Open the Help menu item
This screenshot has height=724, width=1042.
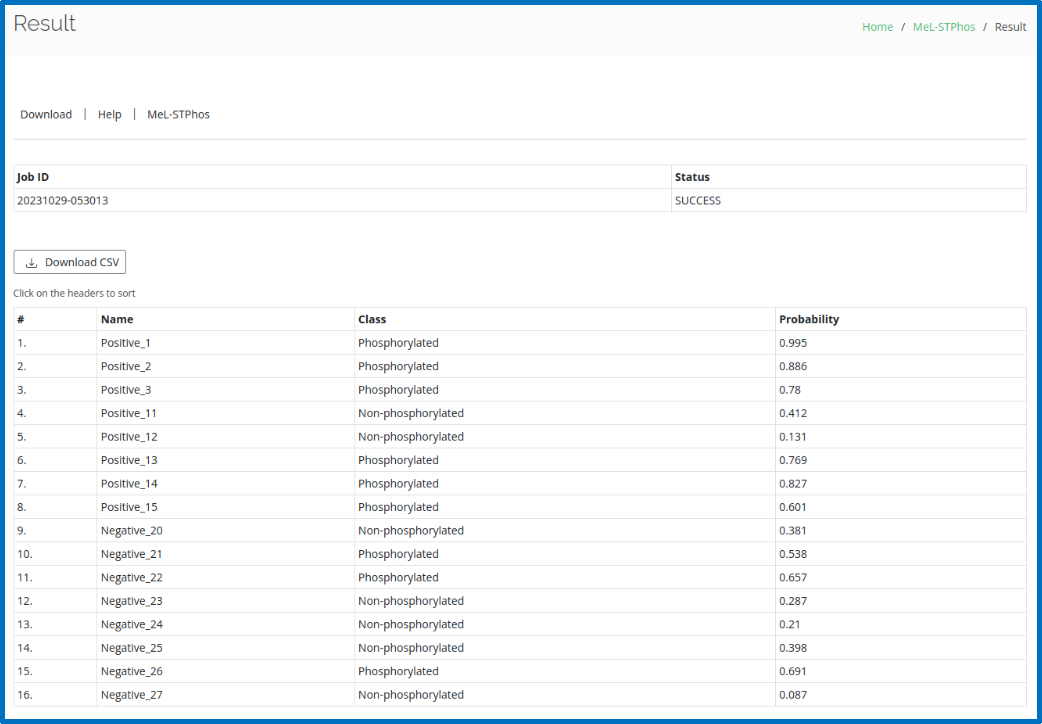click(x=110, y=114)
